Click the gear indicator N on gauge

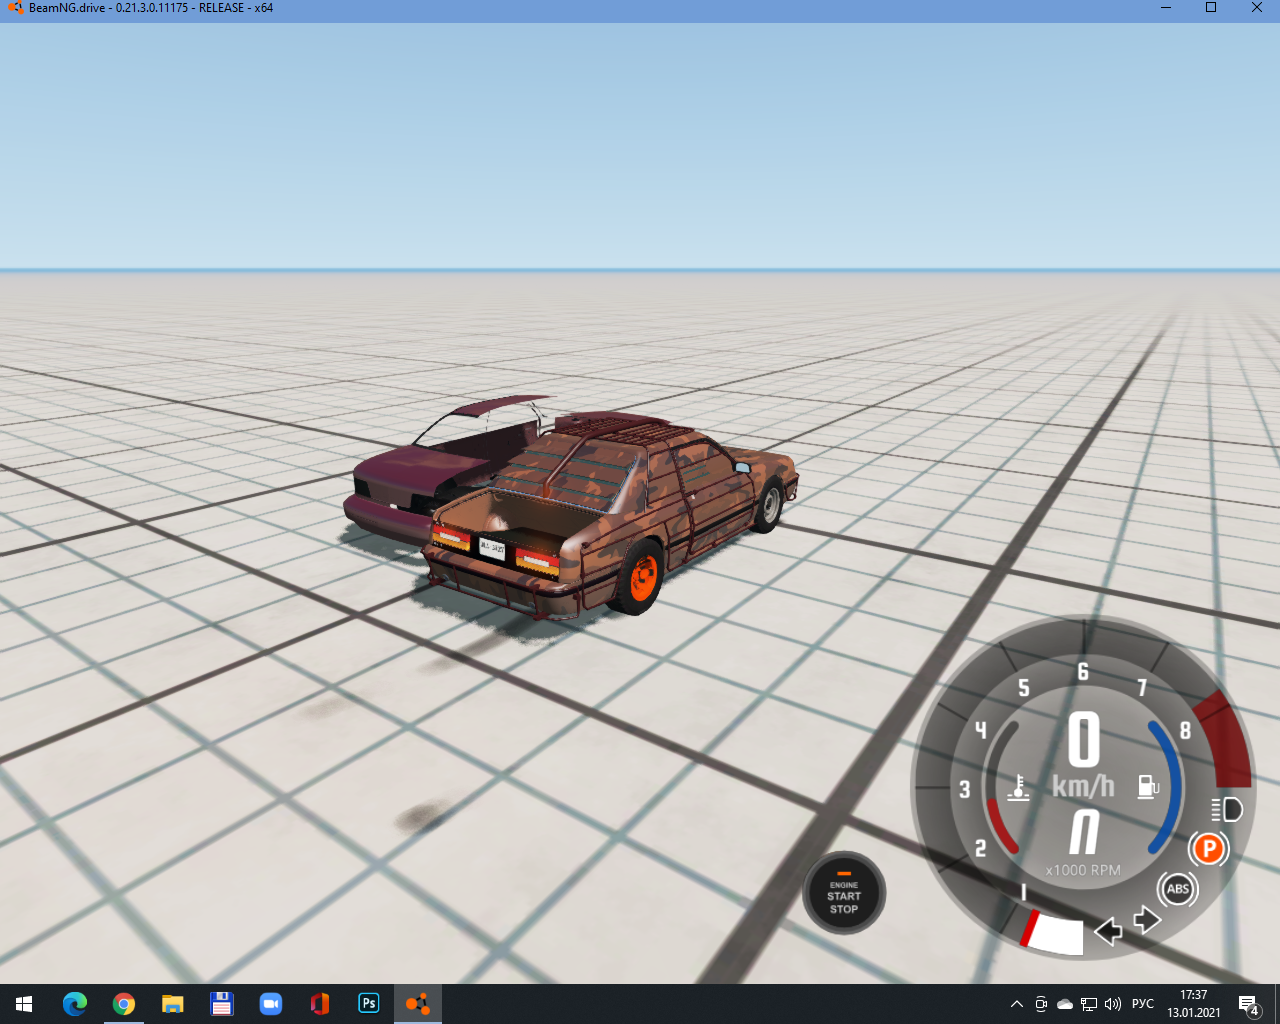pyautogui.click(x=1085, y=832)
